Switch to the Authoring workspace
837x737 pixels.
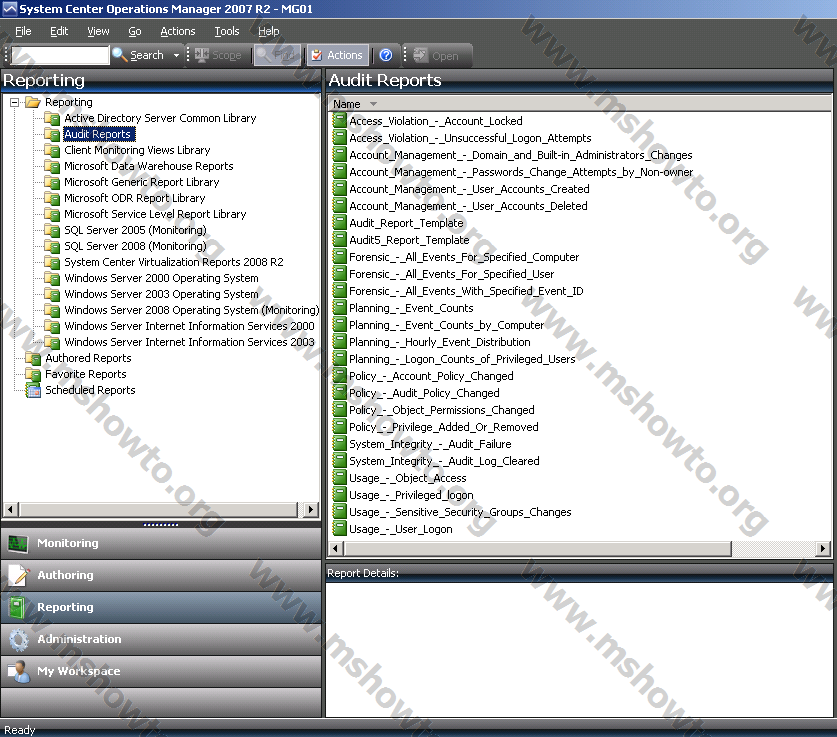161,575
